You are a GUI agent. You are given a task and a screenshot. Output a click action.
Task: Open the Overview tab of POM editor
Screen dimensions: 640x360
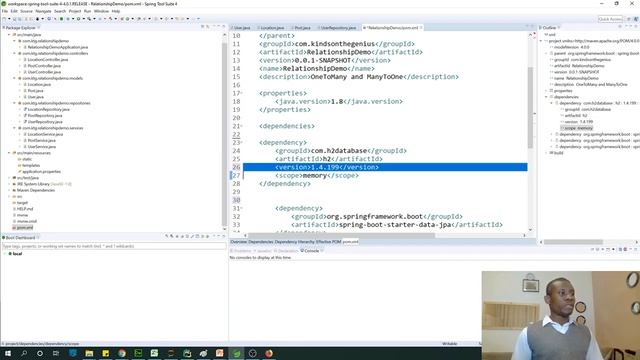coord(239,242)
